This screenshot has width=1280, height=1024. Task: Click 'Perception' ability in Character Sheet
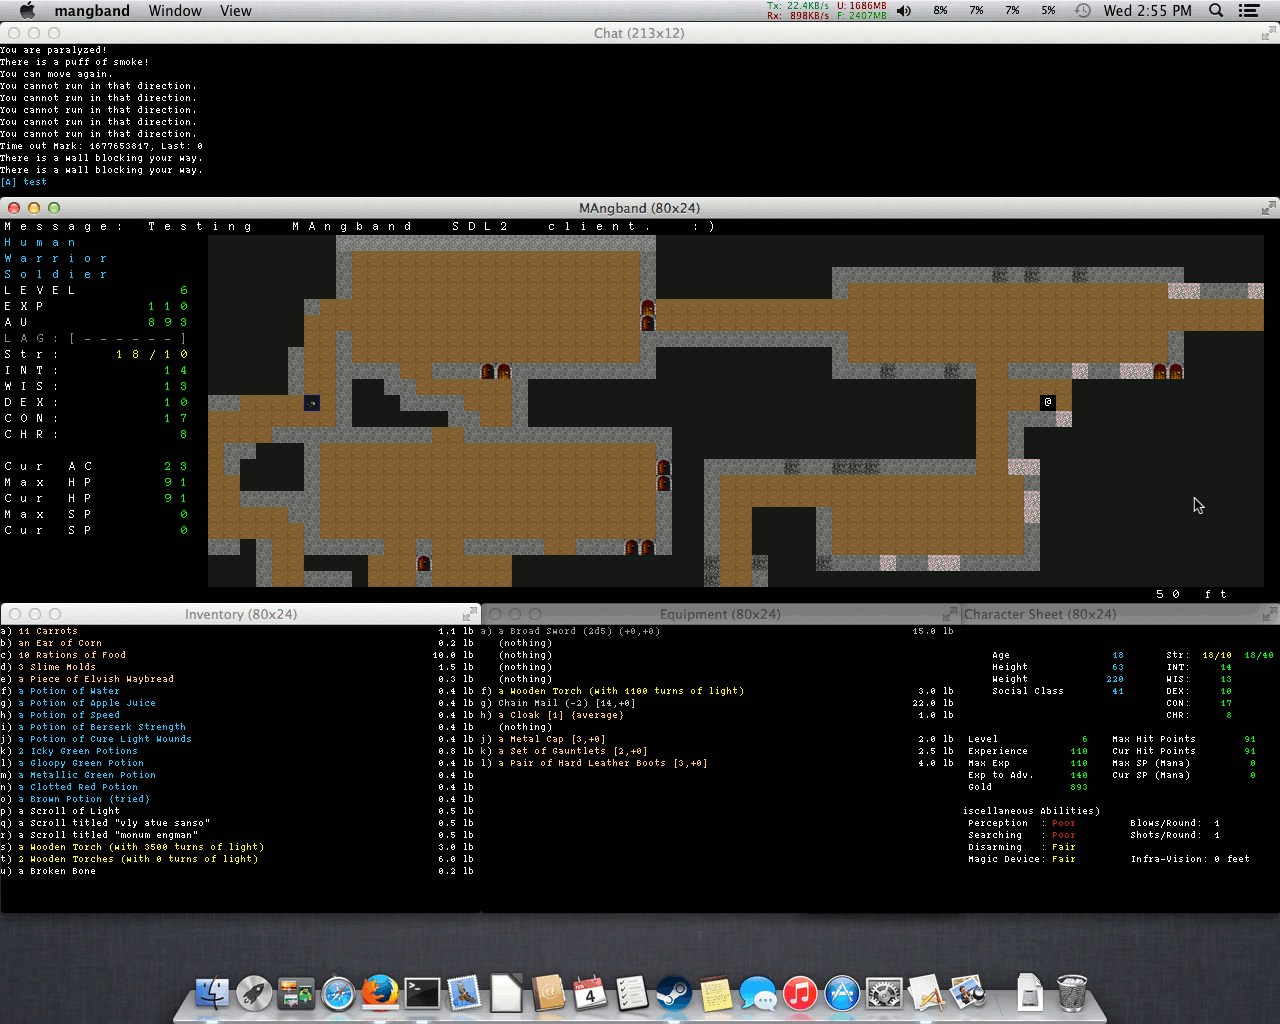(998, 823)
